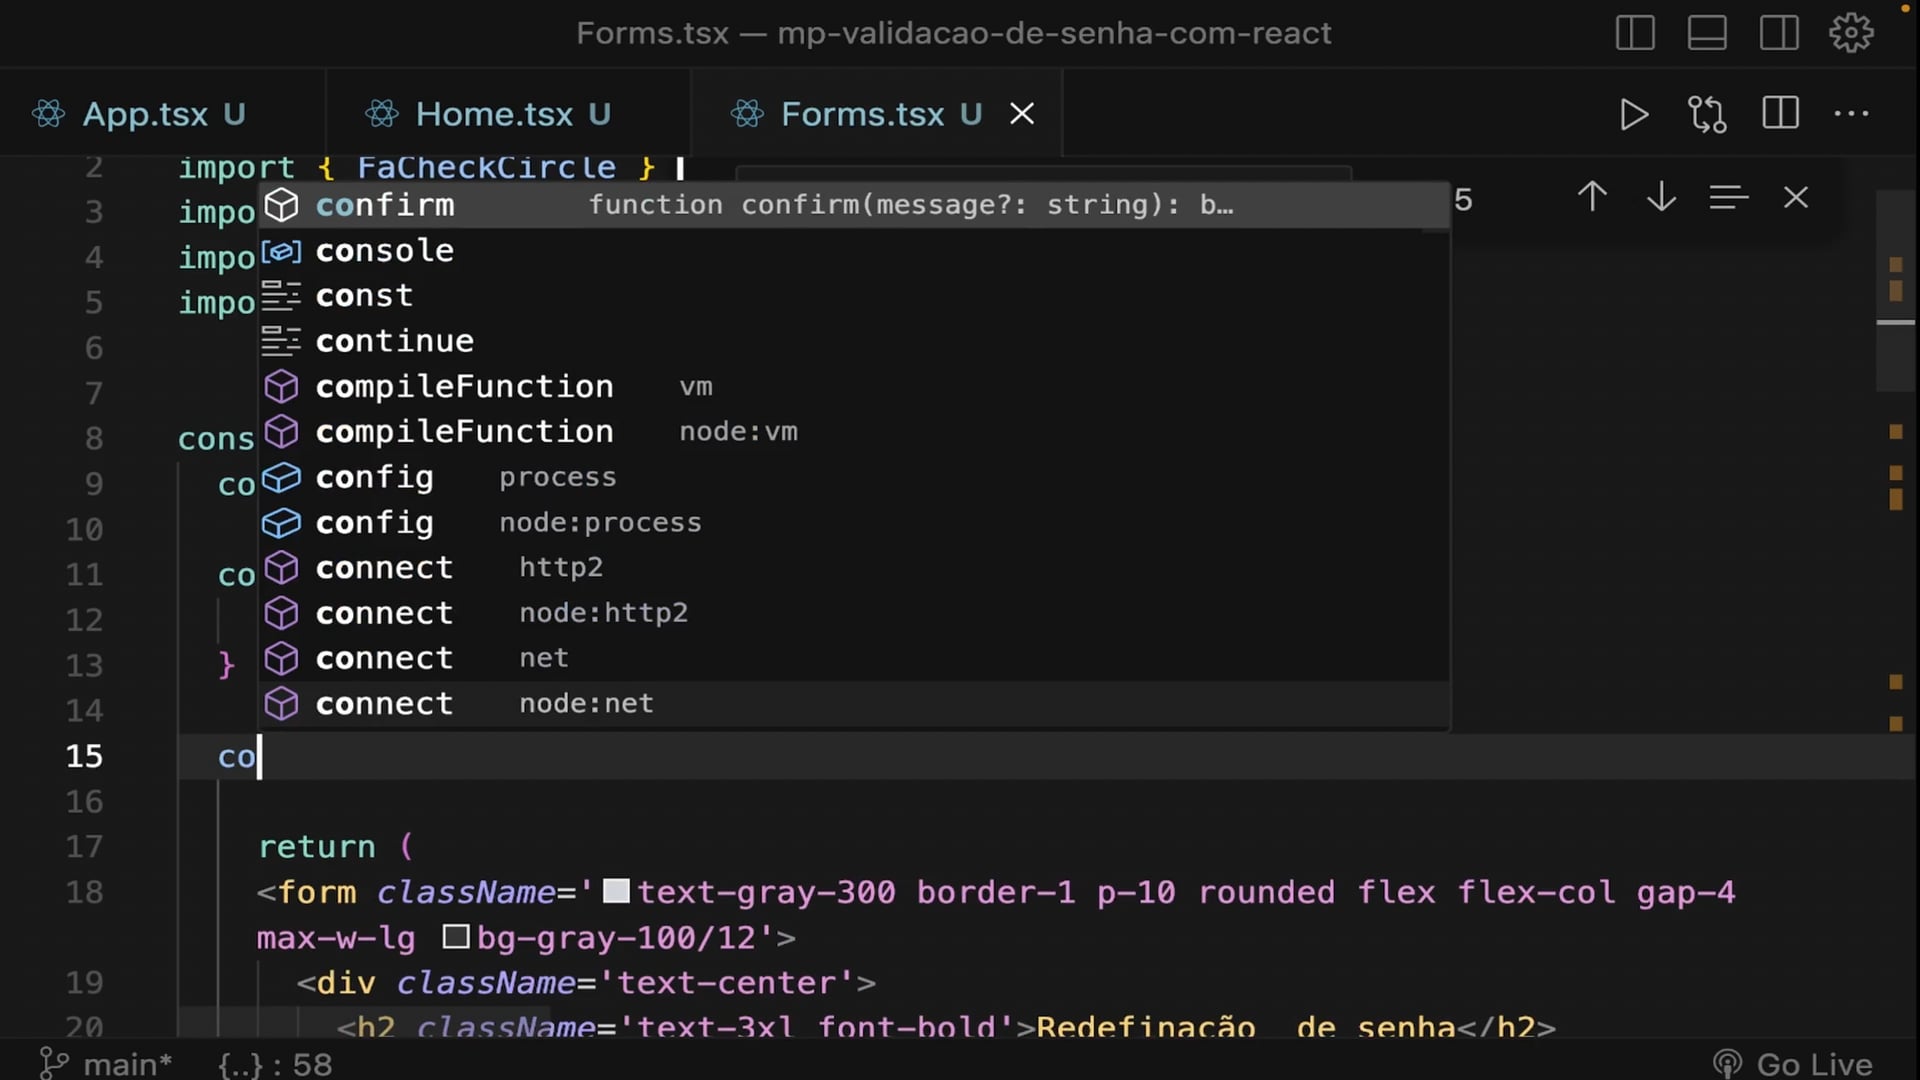Screen dimensions: 1920x1080
Task: Toggle primary sidebar layout icon
Action: [x=1635, y=33]
